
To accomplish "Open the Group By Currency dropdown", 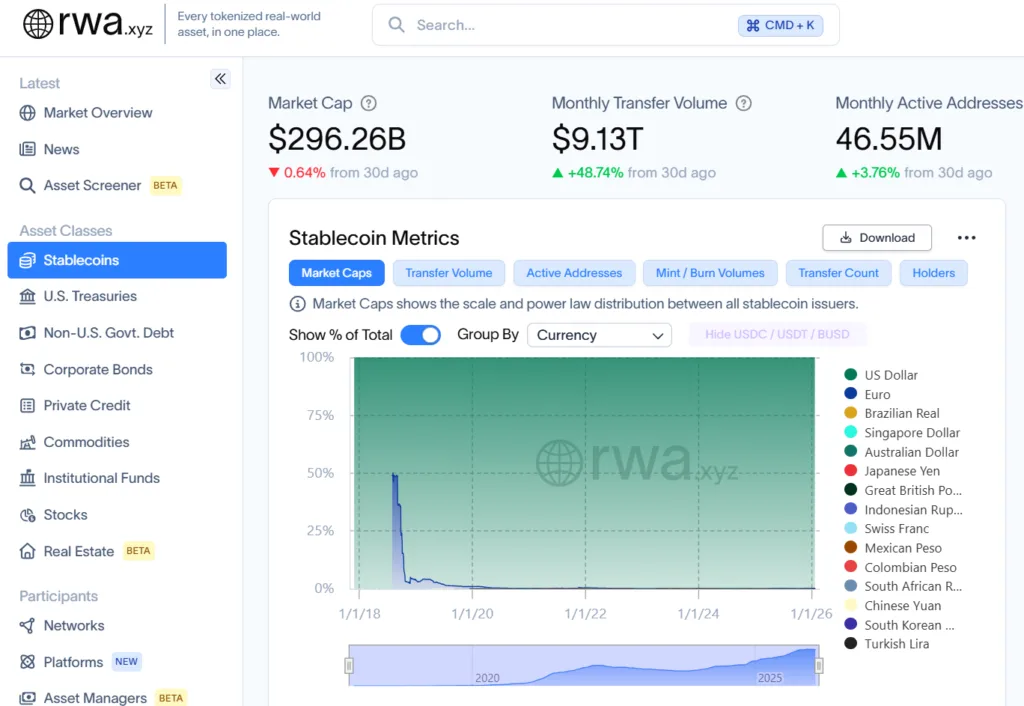I will tap(599, 335).
